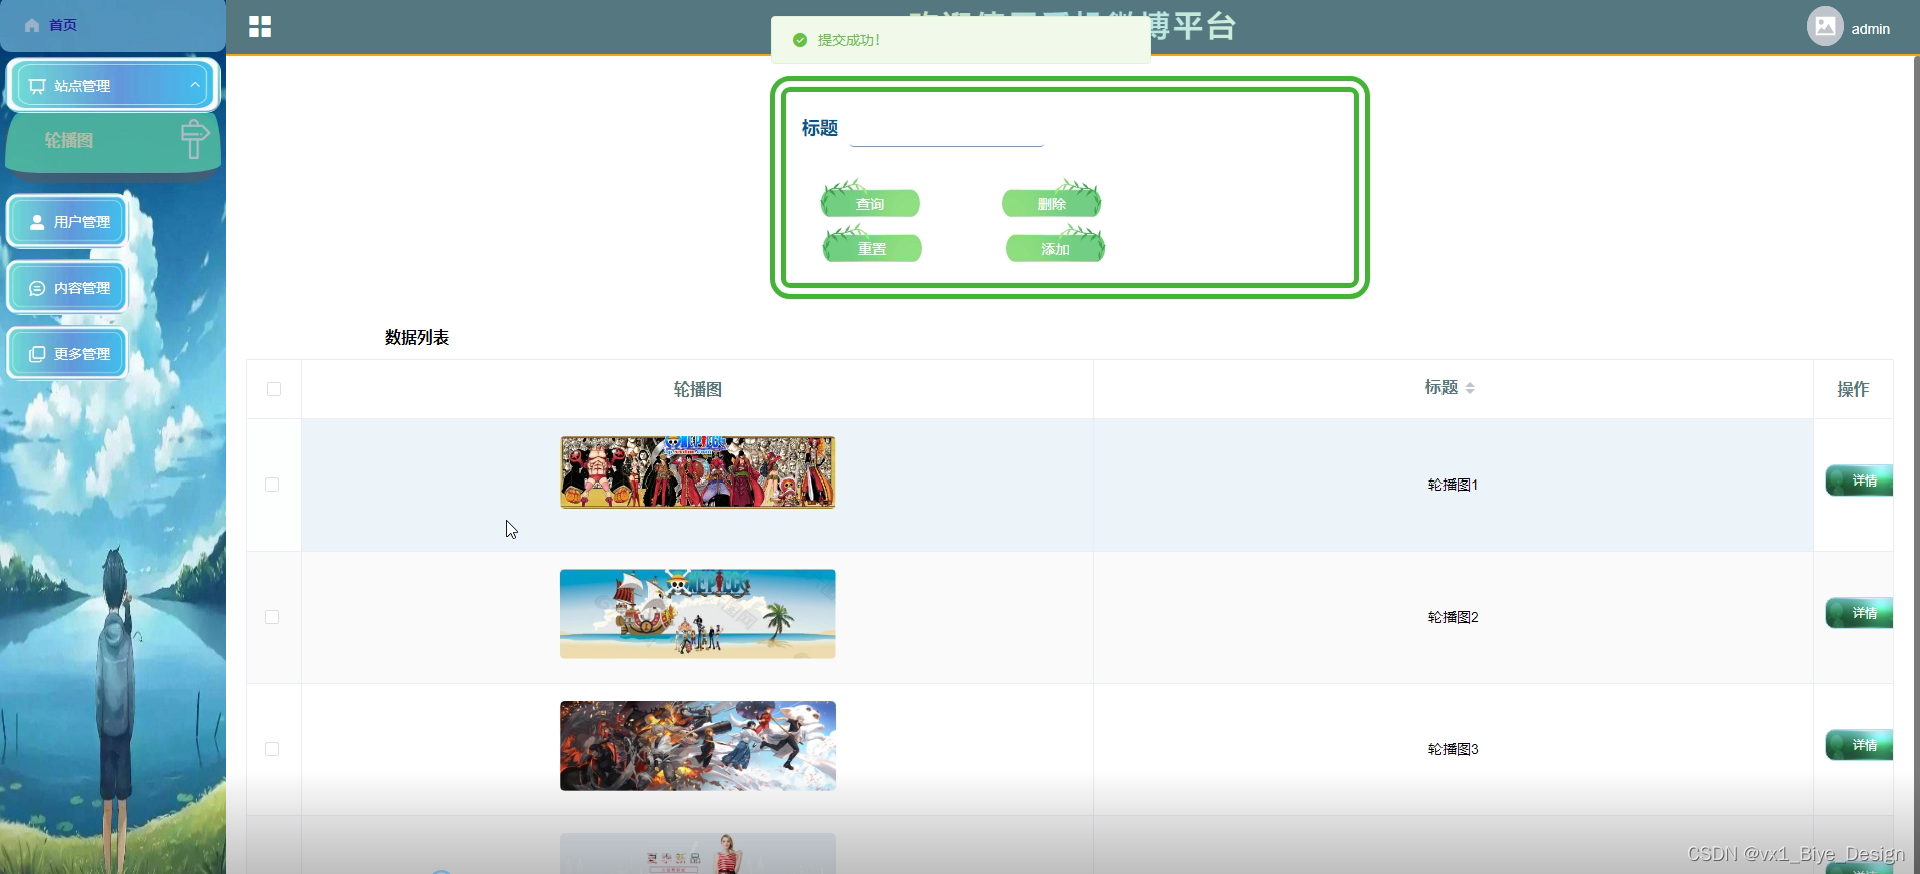This screenshot has width=1920, height=874.
Task: Sort table by 标题 column arrows
Action: click(1470, 388)
